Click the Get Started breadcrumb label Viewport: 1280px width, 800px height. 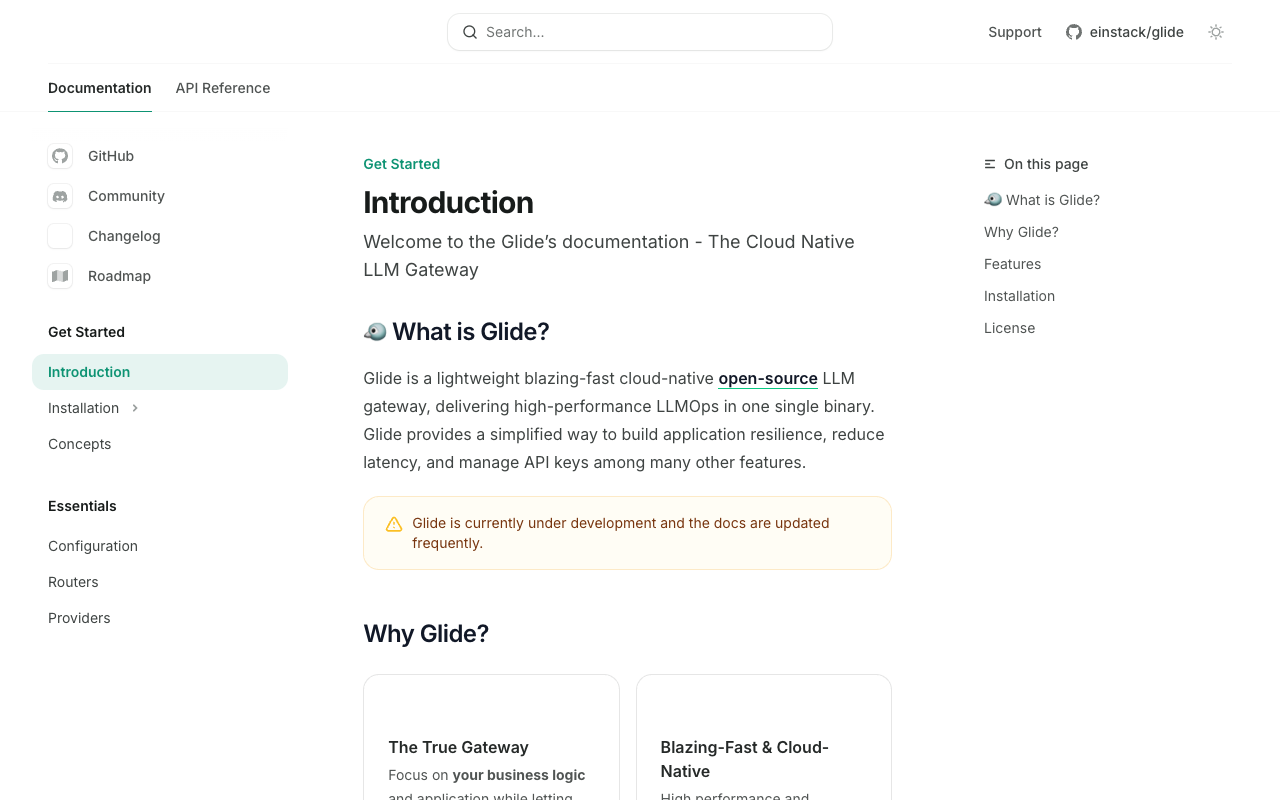click(401, 164)
